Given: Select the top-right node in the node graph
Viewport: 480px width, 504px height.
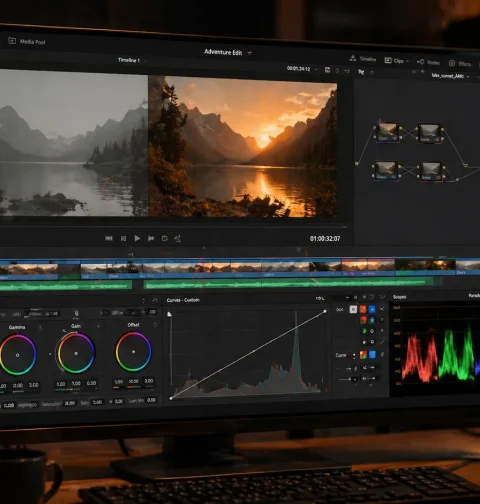Looking at the screenshot, I should point(430,133).
